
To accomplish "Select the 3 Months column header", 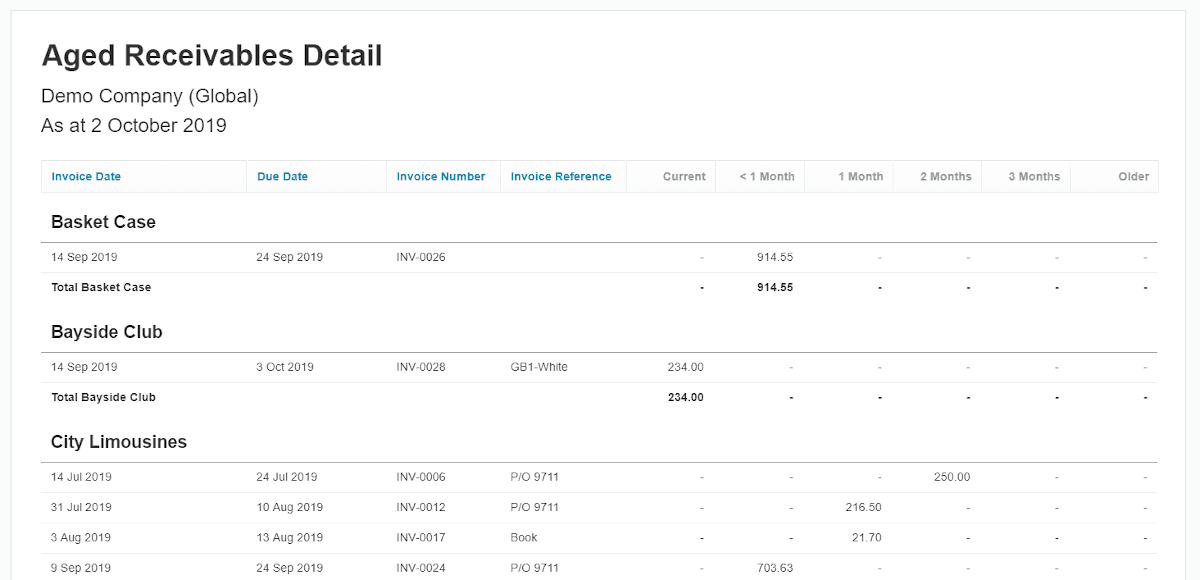I will [x=1034, y=176].
